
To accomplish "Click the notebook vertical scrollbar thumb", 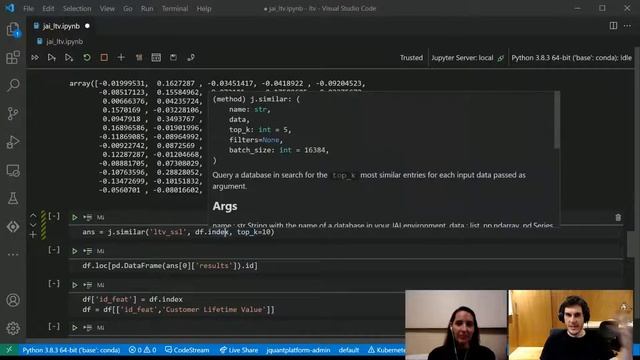I will [x=631, y=244].
